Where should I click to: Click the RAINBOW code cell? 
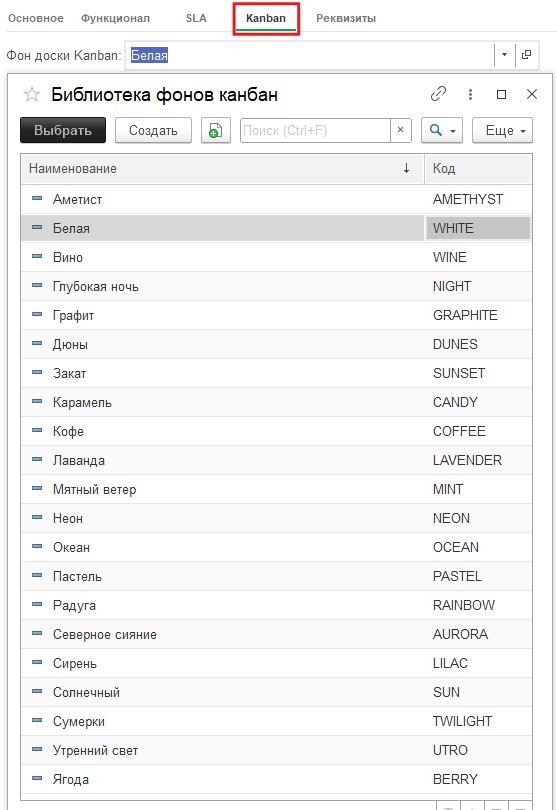click(x=478, y=604)
